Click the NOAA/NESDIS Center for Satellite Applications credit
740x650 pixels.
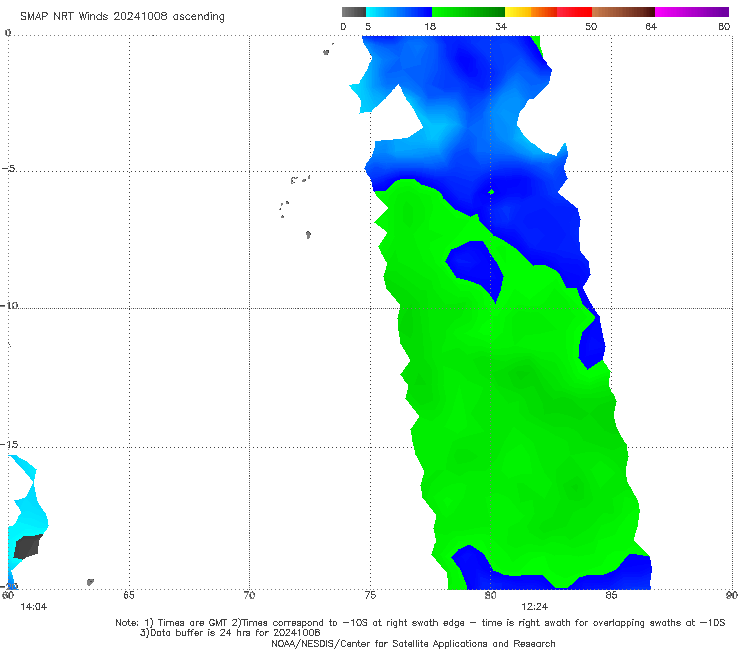413,643
